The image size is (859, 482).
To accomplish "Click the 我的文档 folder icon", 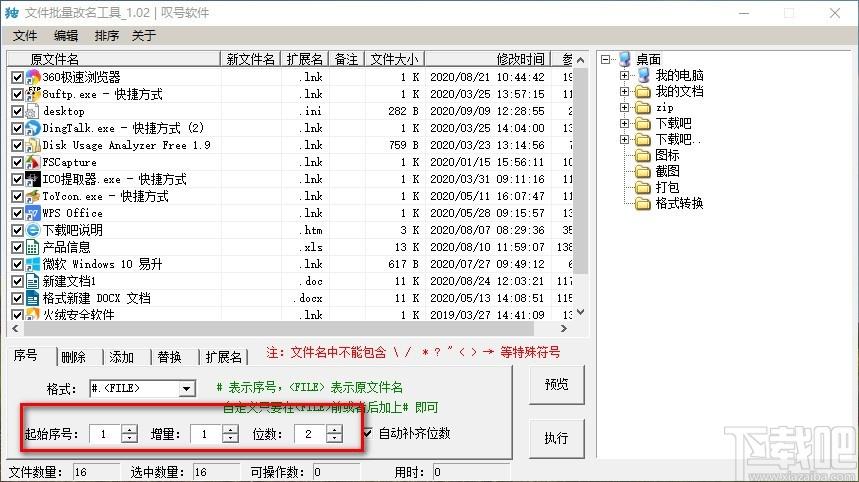I will pos(643,91).
